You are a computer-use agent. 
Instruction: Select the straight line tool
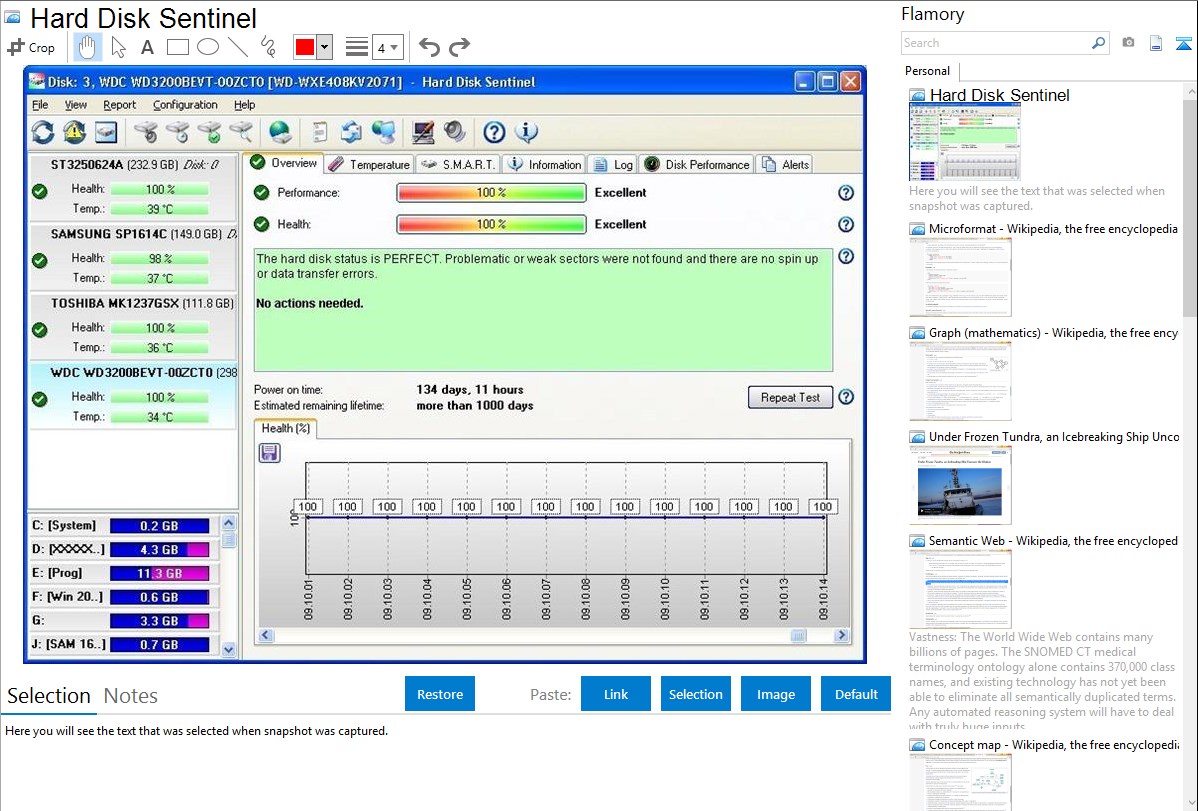238,47
